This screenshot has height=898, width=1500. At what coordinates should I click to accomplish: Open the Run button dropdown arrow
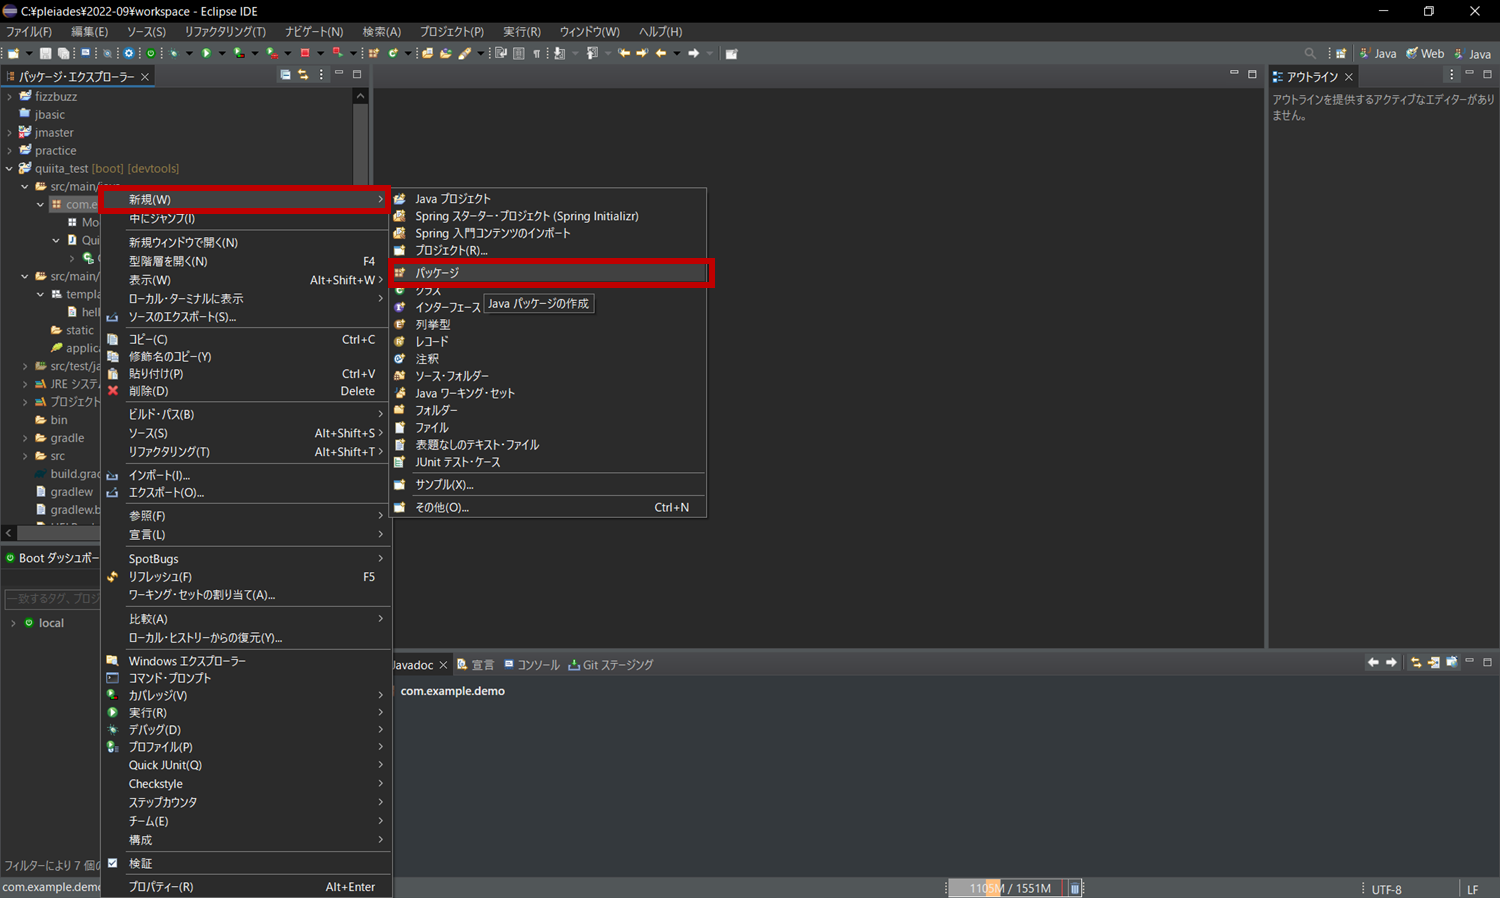[x=221, y=53]
